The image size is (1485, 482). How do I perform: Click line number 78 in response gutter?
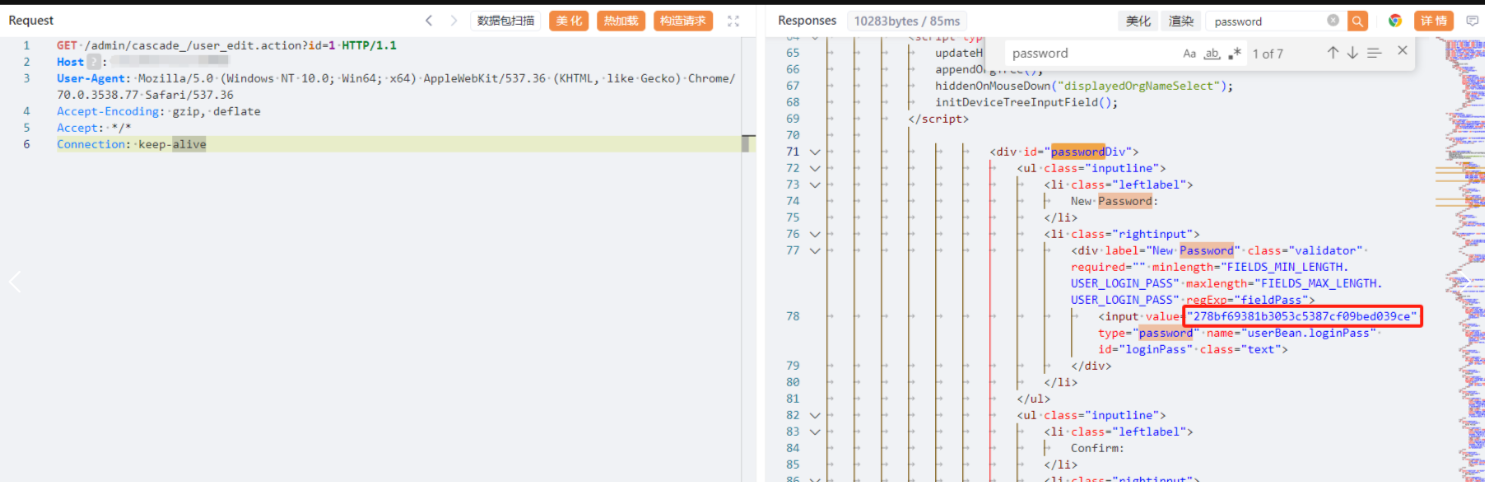click(793, 316)
